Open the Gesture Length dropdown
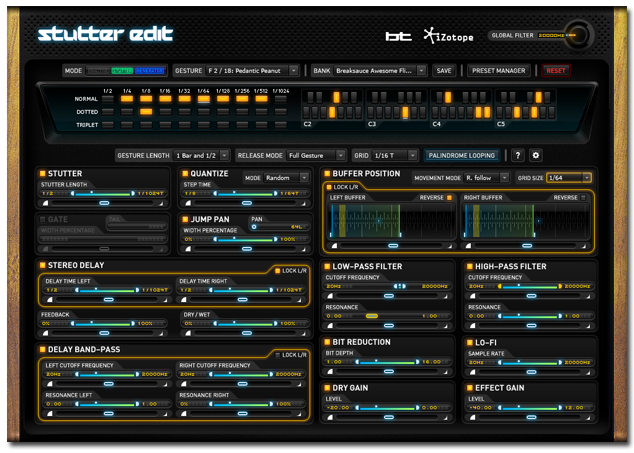This screenshot has width=634, height=453. pos(202,155)
